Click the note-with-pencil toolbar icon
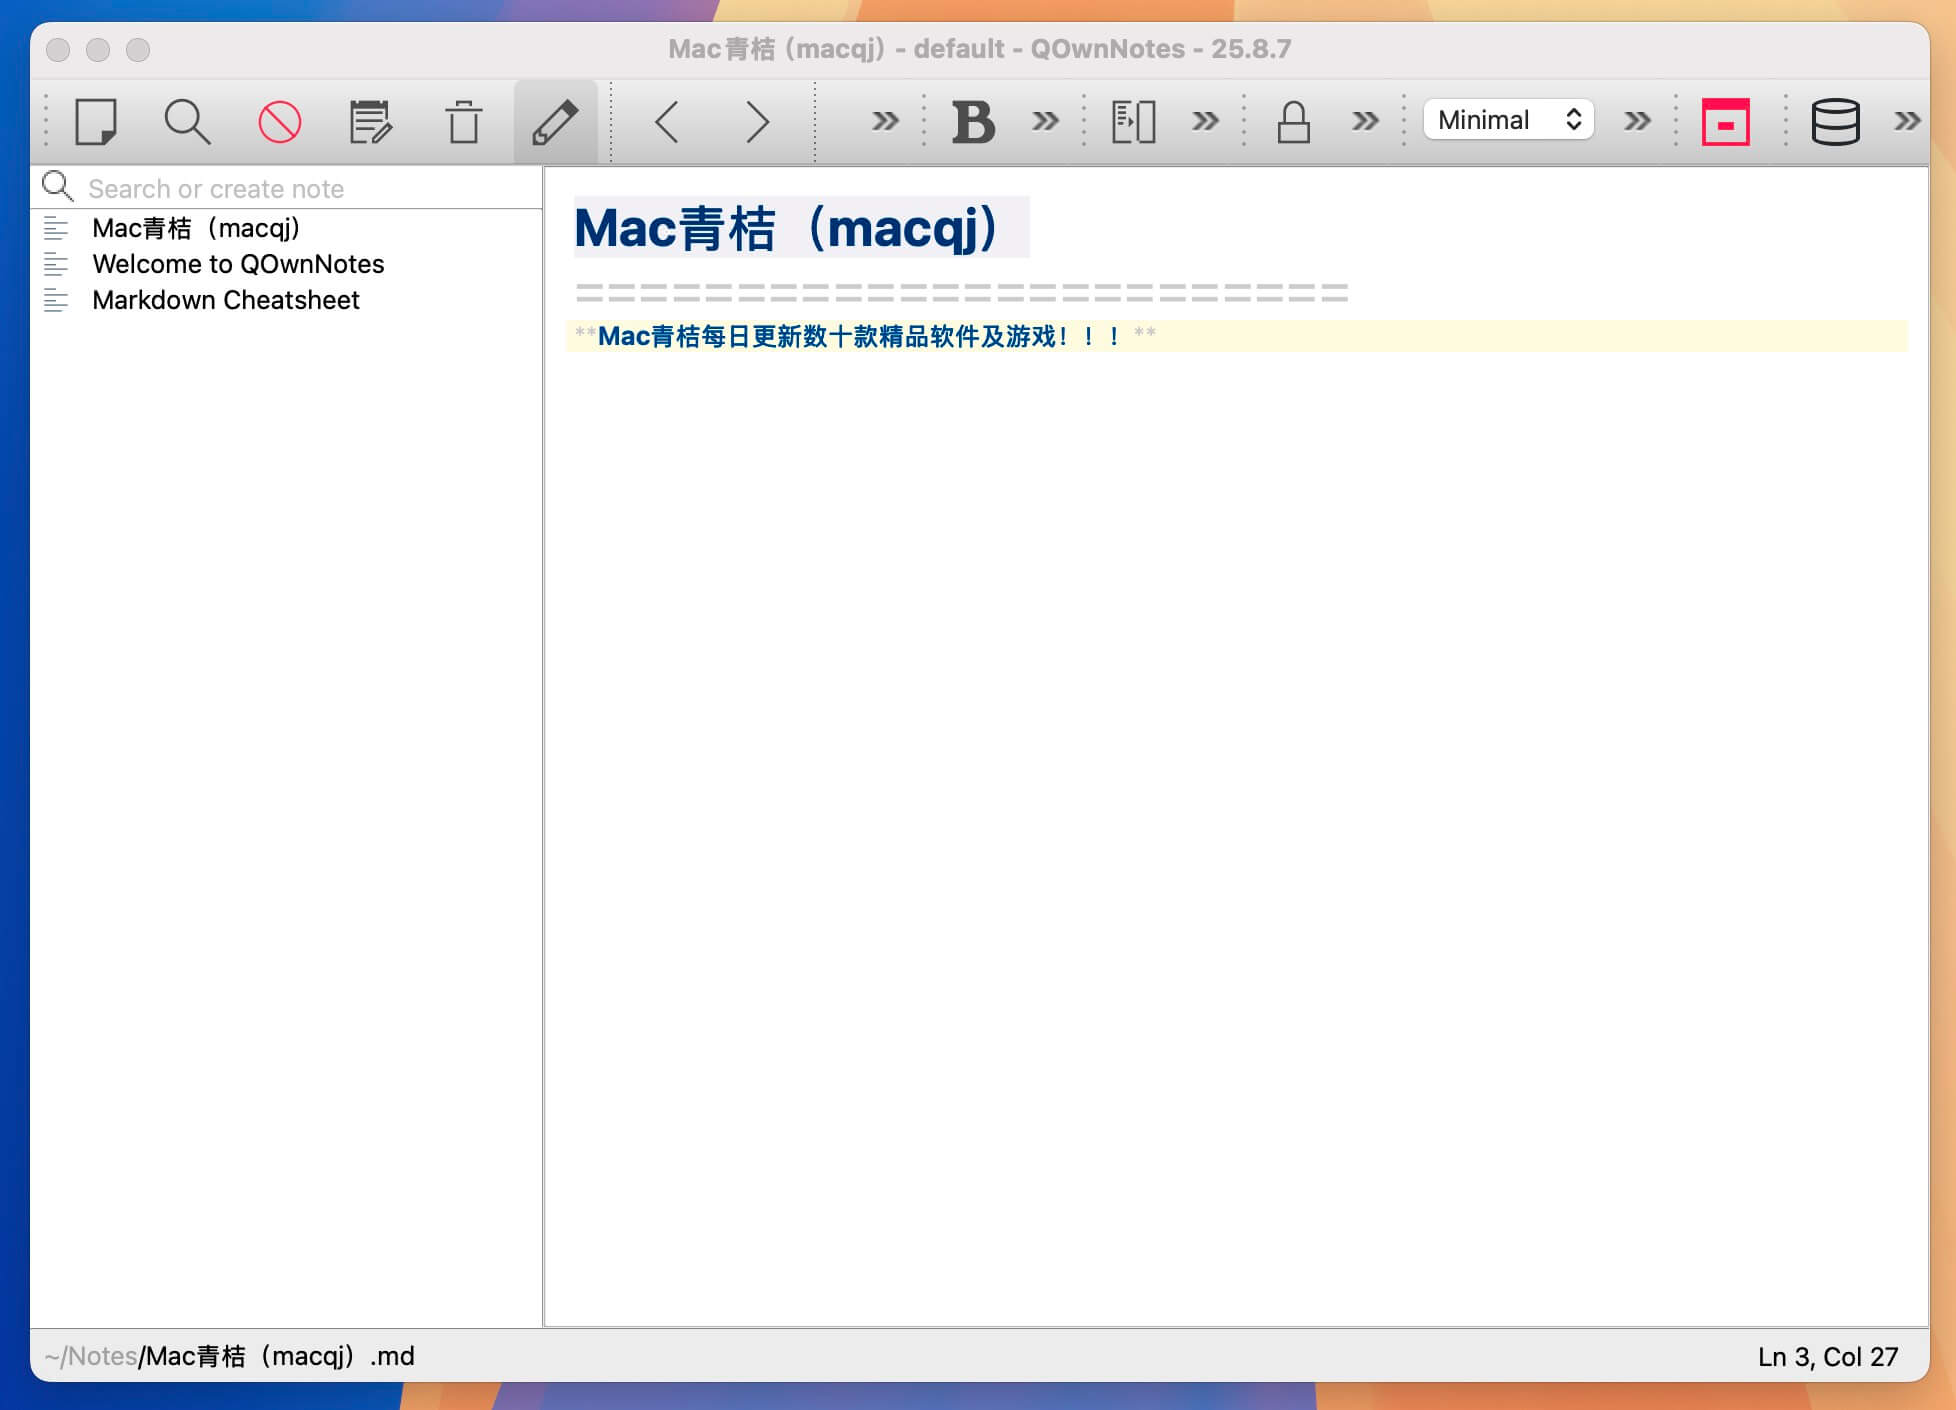The width and height of the screenshot is (1956, 1410). (370, 122)
